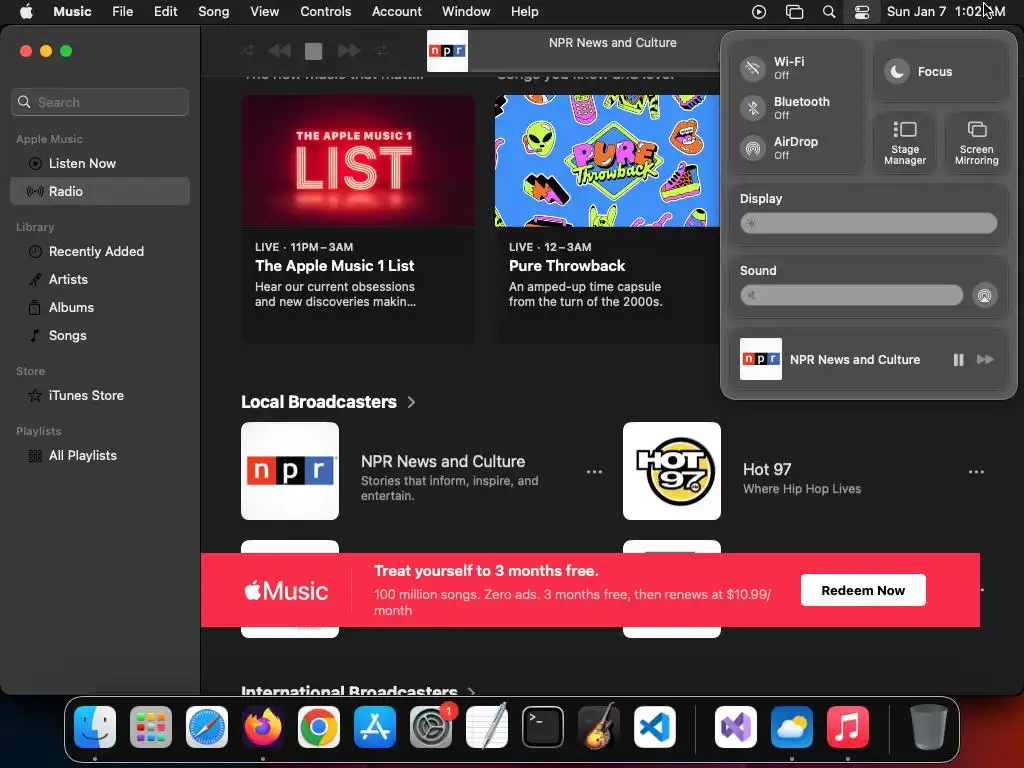1024x768 pixels.
Task: Play Hot 97 station tile
Action: click(672, 471)
